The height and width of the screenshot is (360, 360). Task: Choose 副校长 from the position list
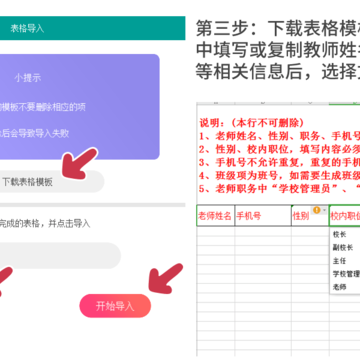click(343, 248)
